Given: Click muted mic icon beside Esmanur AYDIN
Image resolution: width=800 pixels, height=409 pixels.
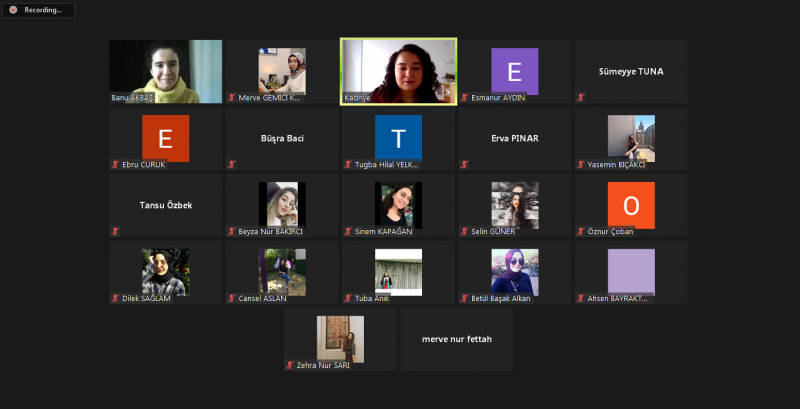Looking at the screenshot, I should 465,98.
